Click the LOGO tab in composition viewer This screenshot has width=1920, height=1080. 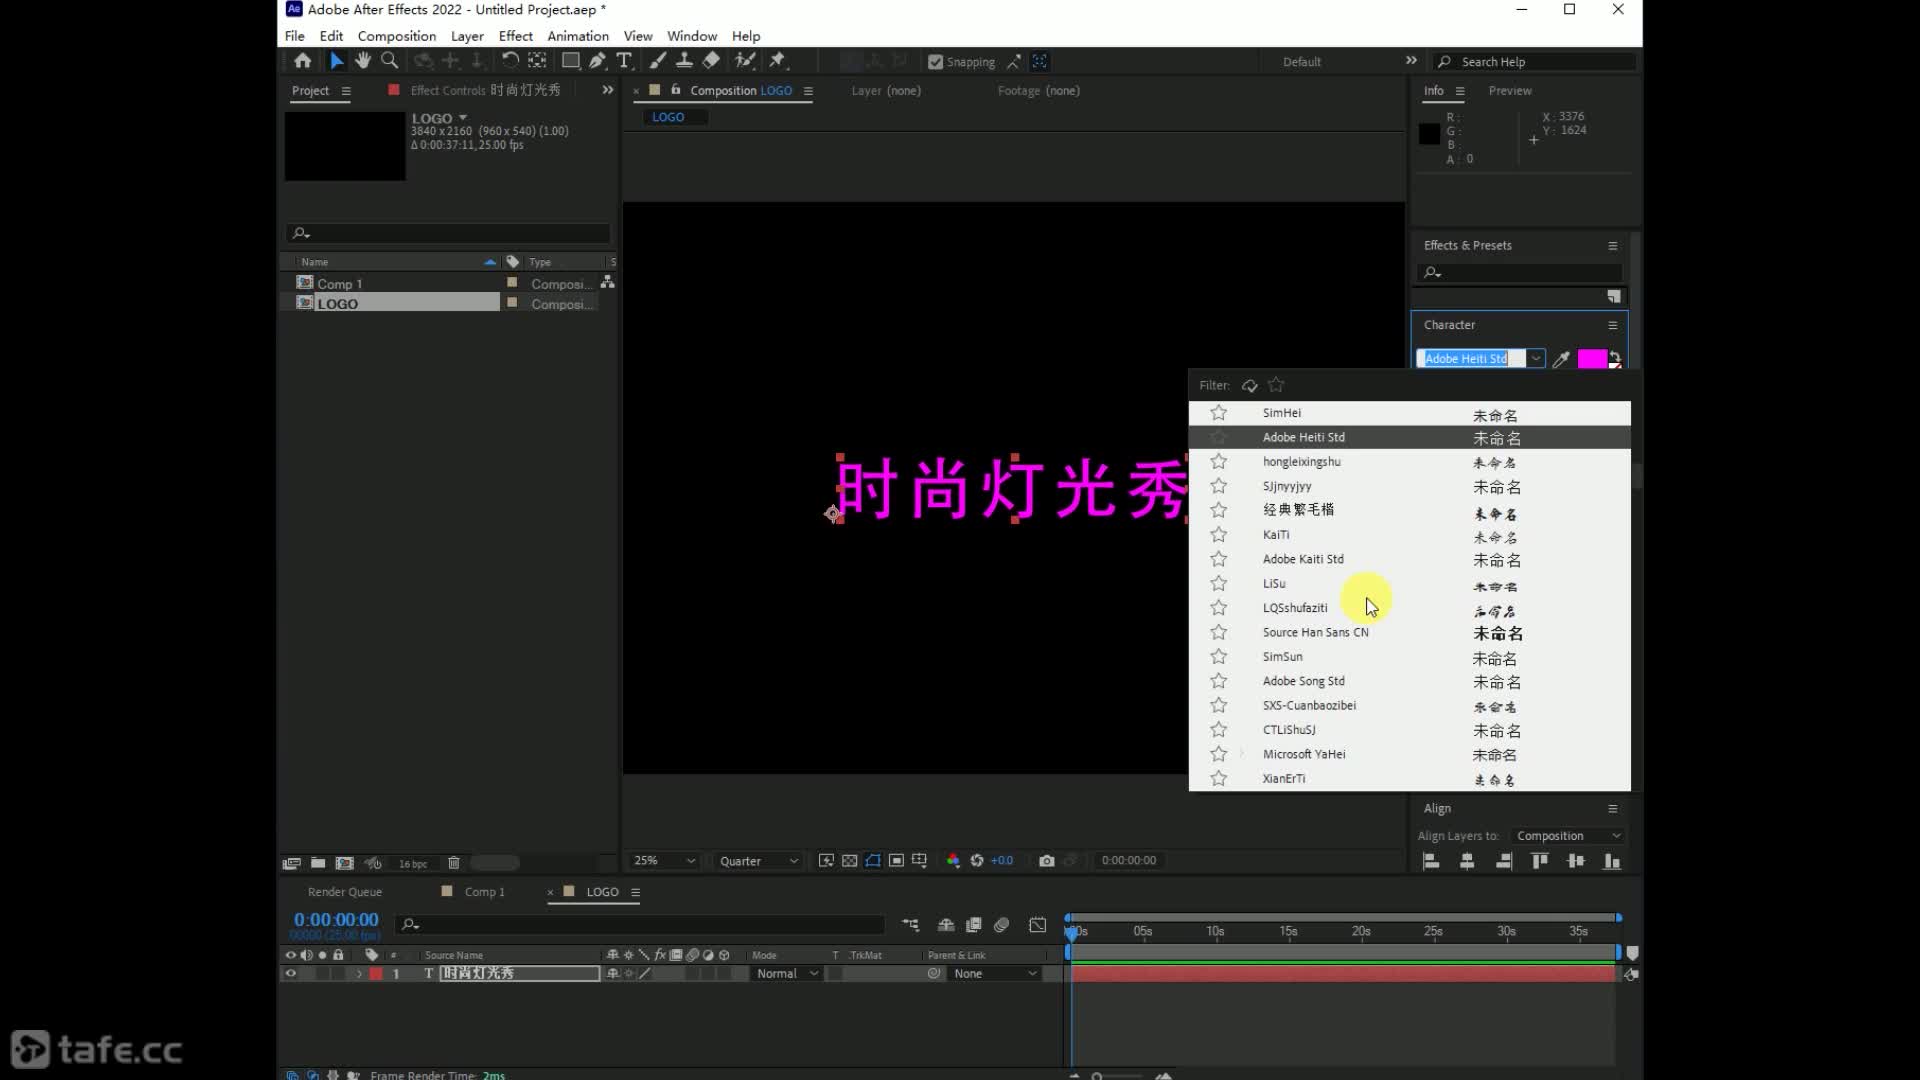tap(667, 117)
